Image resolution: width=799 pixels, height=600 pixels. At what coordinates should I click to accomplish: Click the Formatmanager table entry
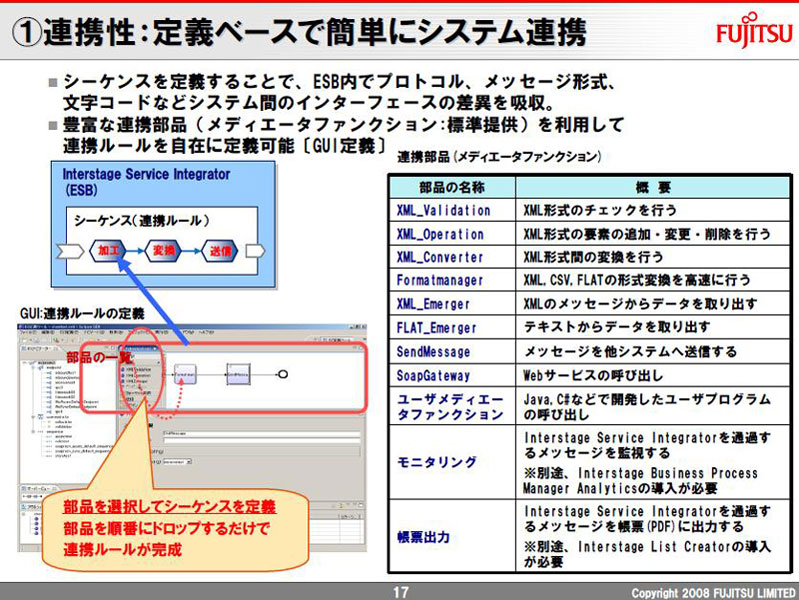point(439,281)
